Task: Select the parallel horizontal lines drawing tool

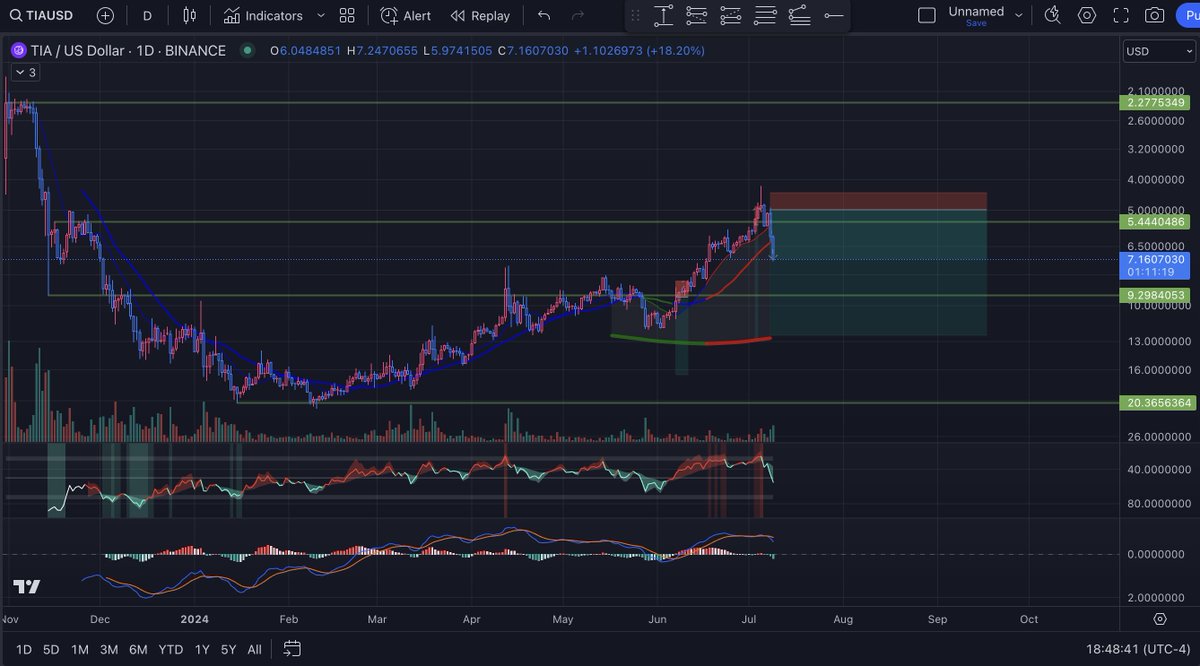Action: coord(765,16)
